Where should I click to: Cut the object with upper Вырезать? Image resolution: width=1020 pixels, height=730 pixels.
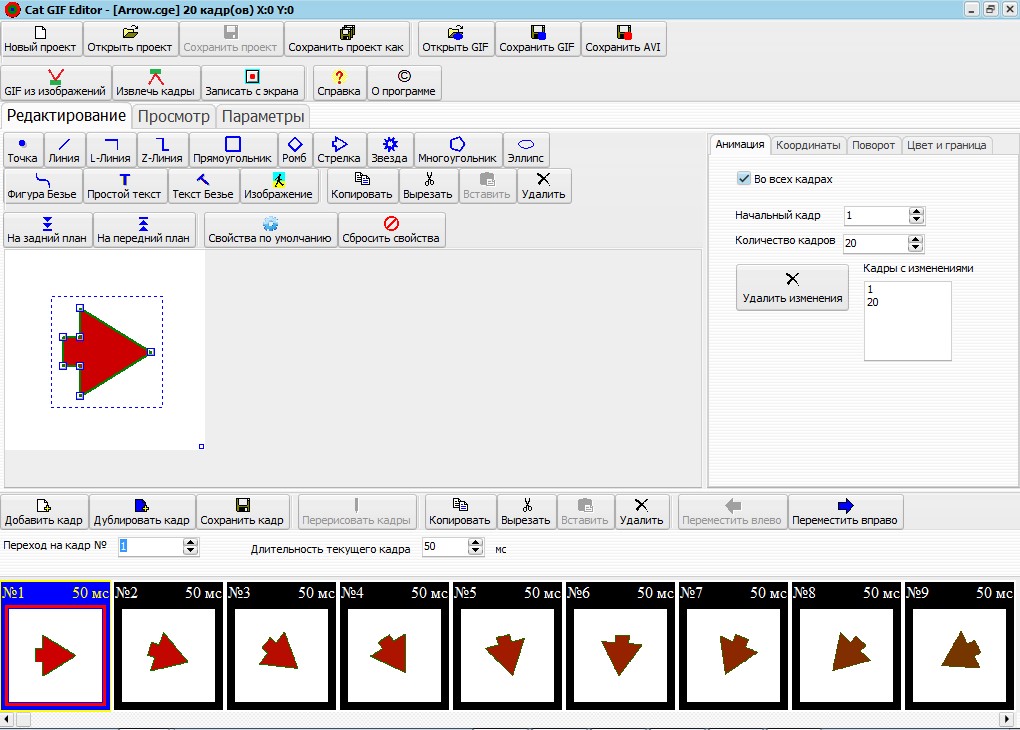[428, 186]
